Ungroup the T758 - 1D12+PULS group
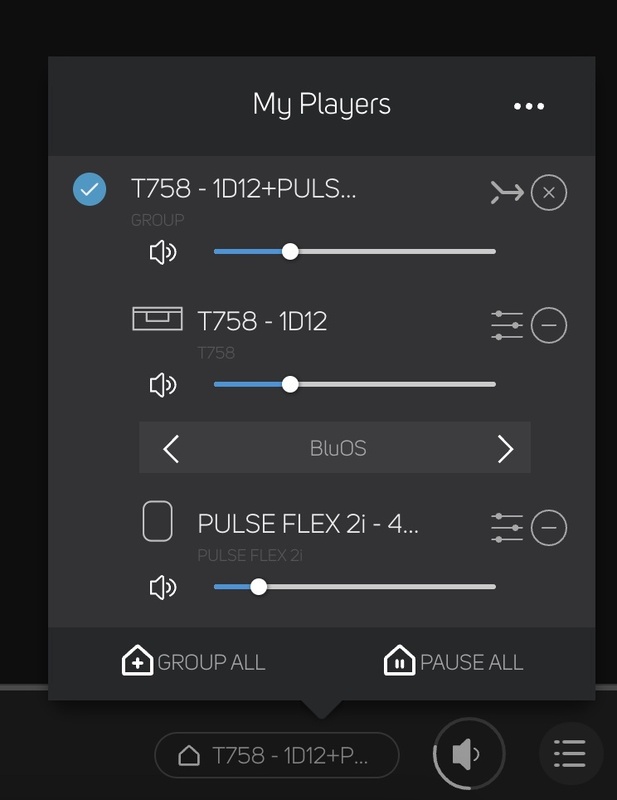 (548, 192)
